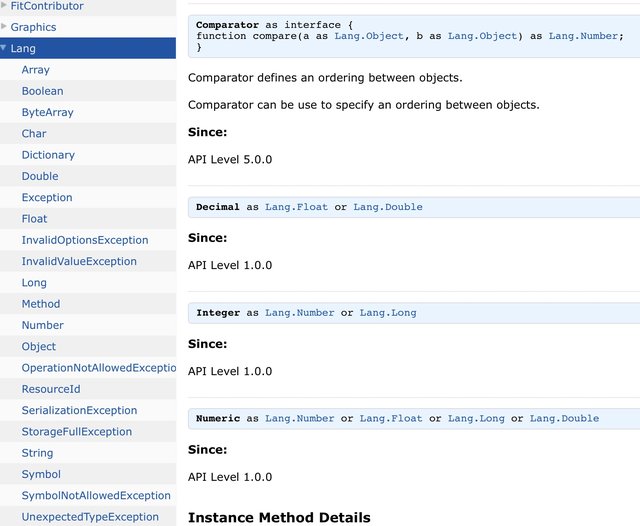Viewport: 640px width, 526px height.
Task: Open the Array class page
Action: pos(36,70)
